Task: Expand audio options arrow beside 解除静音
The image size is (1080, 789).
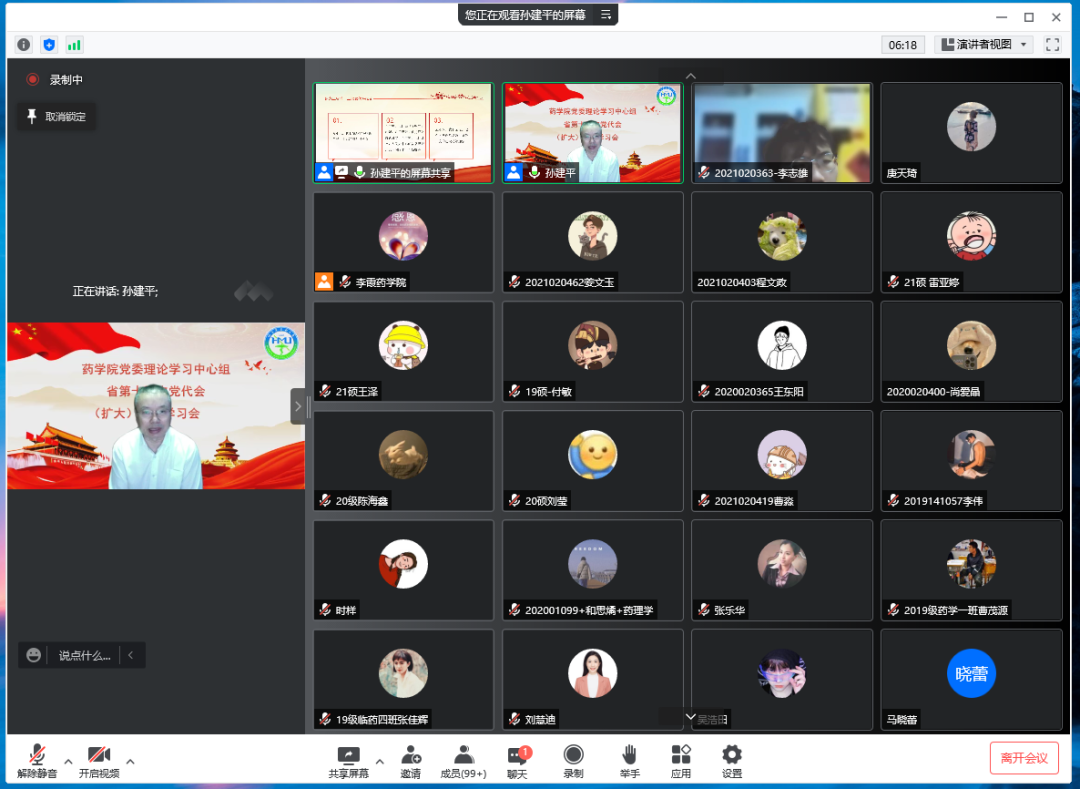Action: 68,761
